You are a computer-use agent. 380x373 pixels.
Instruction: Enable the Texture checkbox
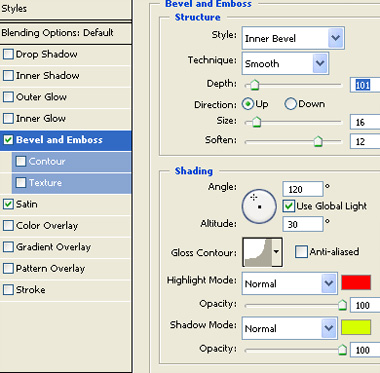click(x=21, y=183)
